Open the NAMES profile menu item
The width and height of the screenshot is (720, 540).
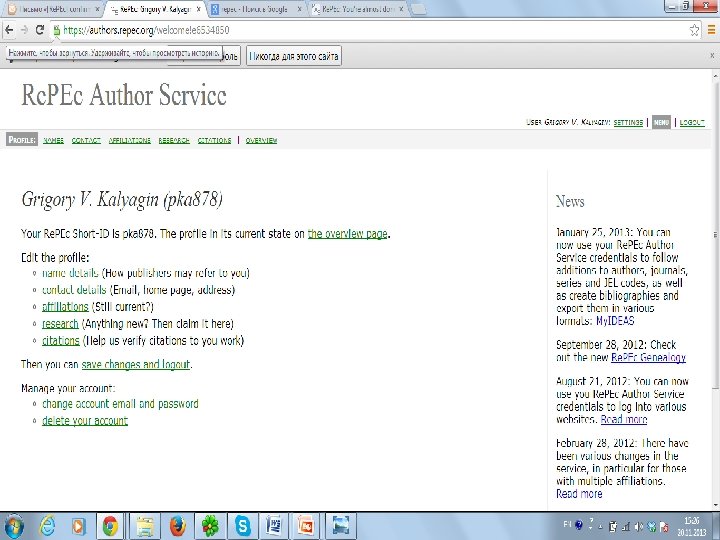[53, 140]
